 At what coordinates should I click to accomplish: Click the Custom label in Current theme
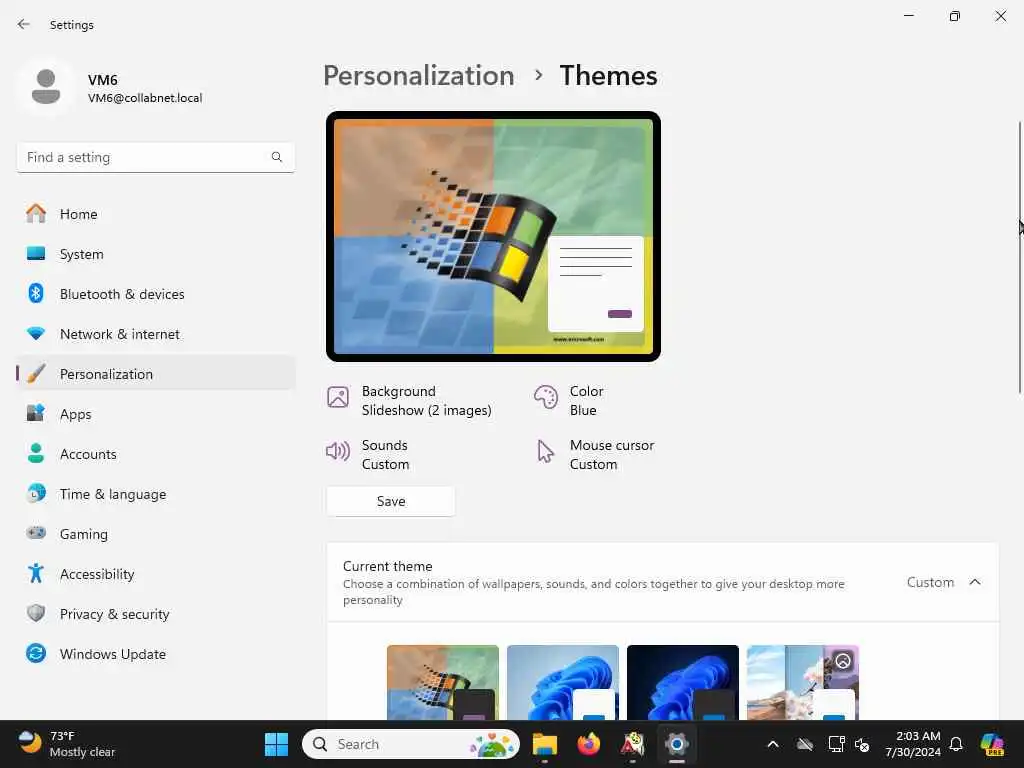(x=930, y=582)
